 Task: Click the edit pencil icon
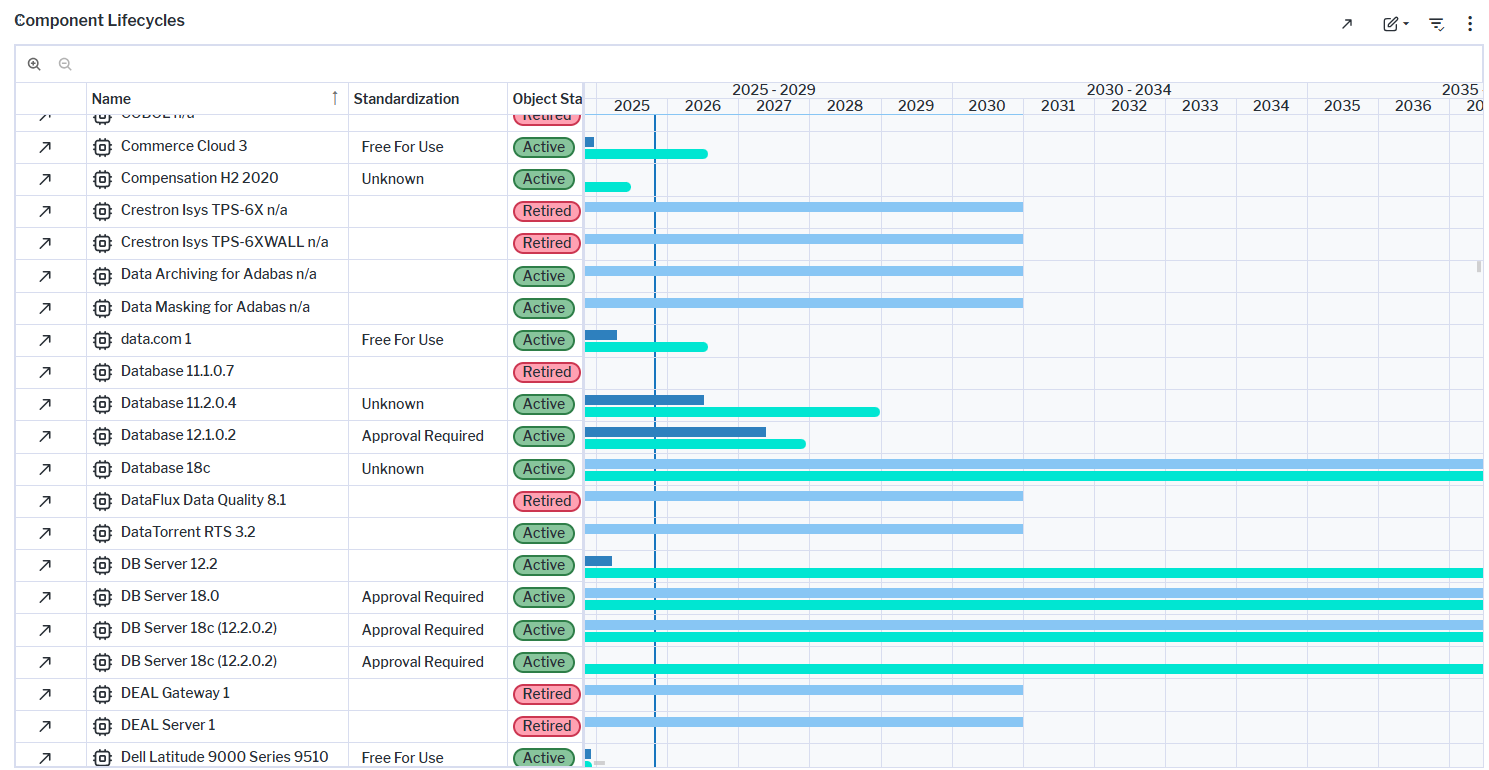tap(1389, 23)
